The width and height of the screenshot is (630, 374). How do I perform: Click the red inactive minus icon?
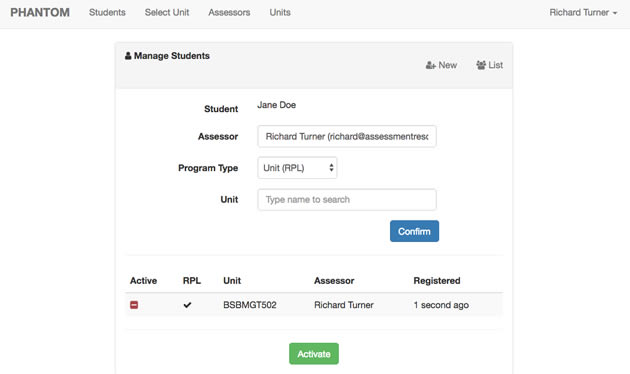pos(134,305)
